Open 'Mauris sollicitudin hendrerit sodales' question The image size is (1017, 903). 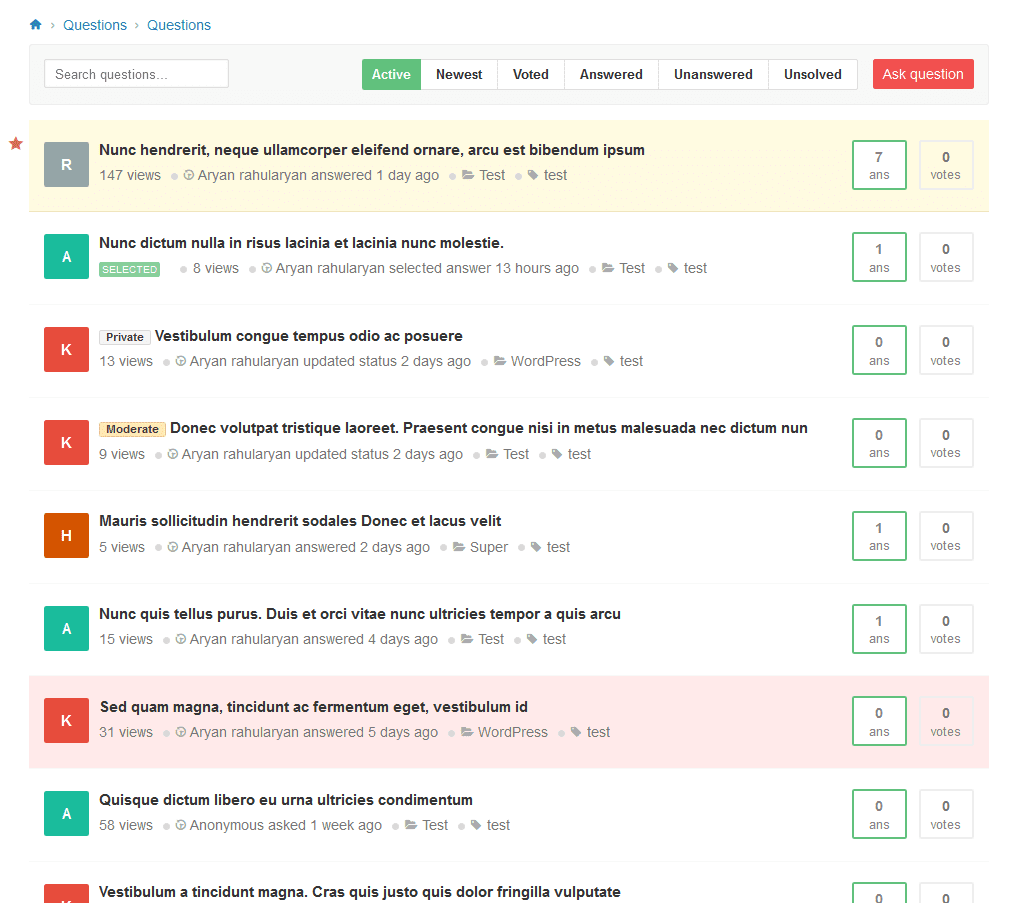[300, 521]
